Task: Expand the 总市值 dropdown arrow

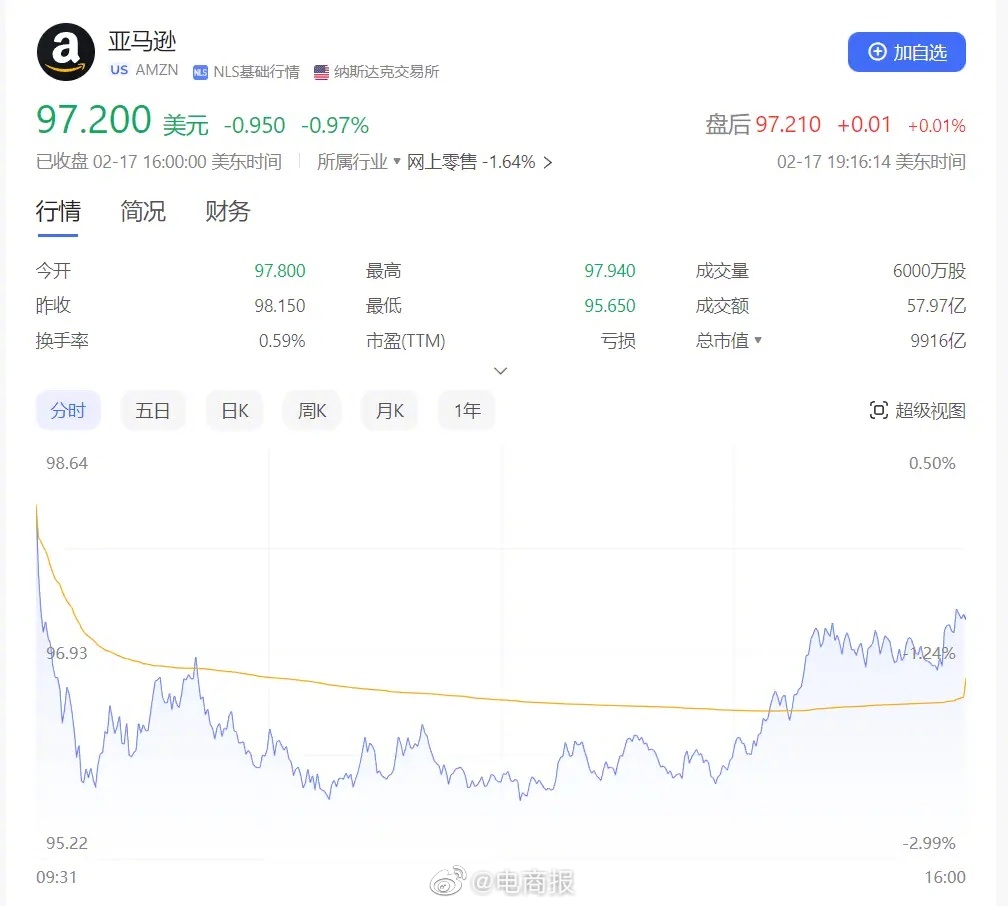Action: [x=758, y=340]
